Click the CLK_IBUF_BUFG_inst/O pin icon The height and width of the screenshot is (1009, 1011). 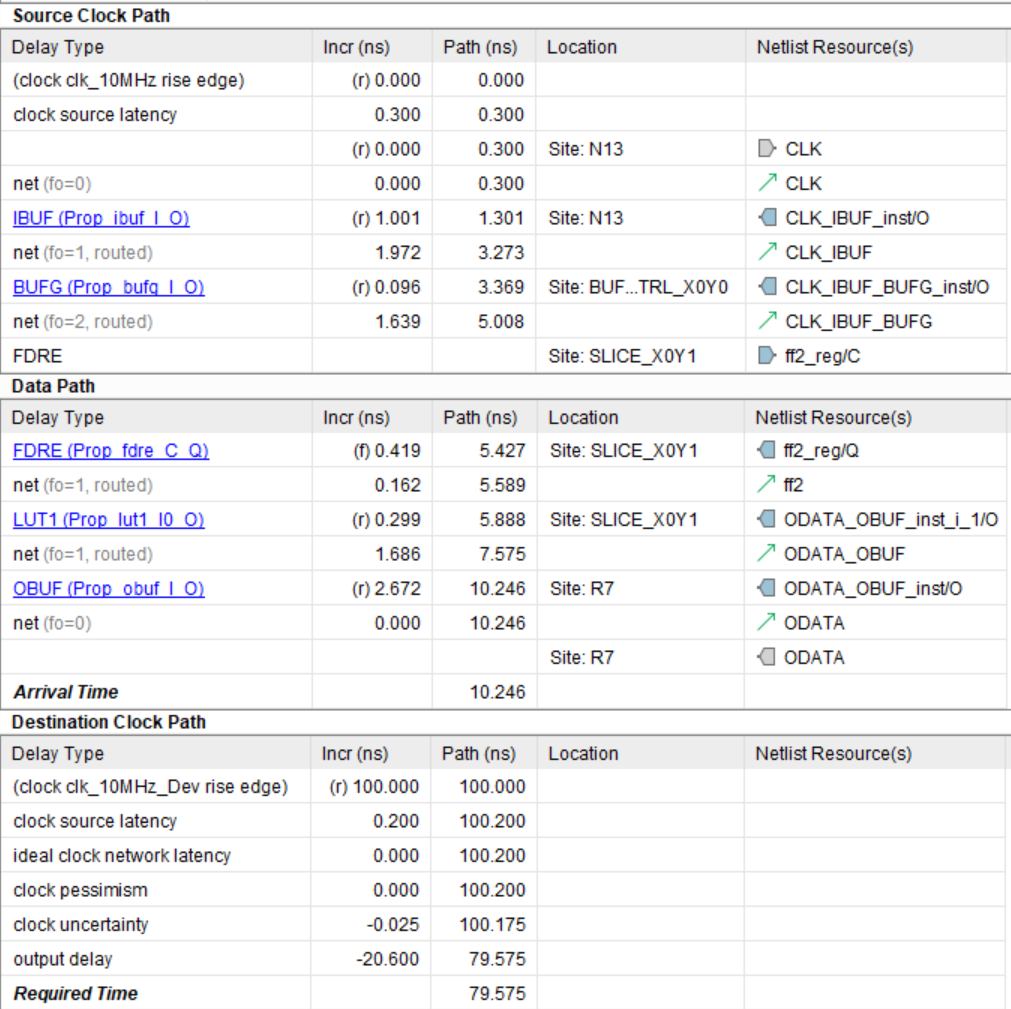point(767,287)
